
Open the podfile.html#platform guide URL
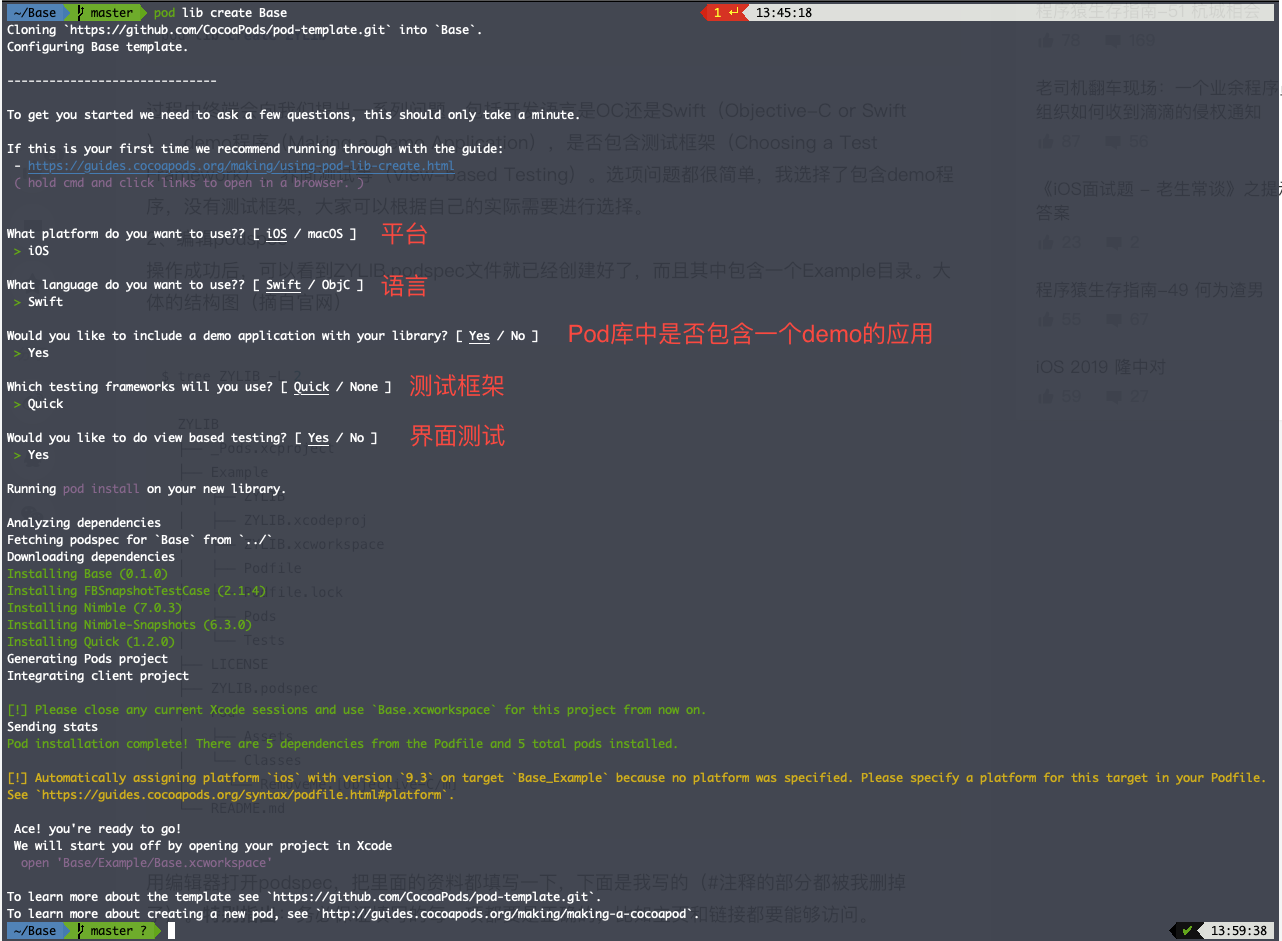245,795
